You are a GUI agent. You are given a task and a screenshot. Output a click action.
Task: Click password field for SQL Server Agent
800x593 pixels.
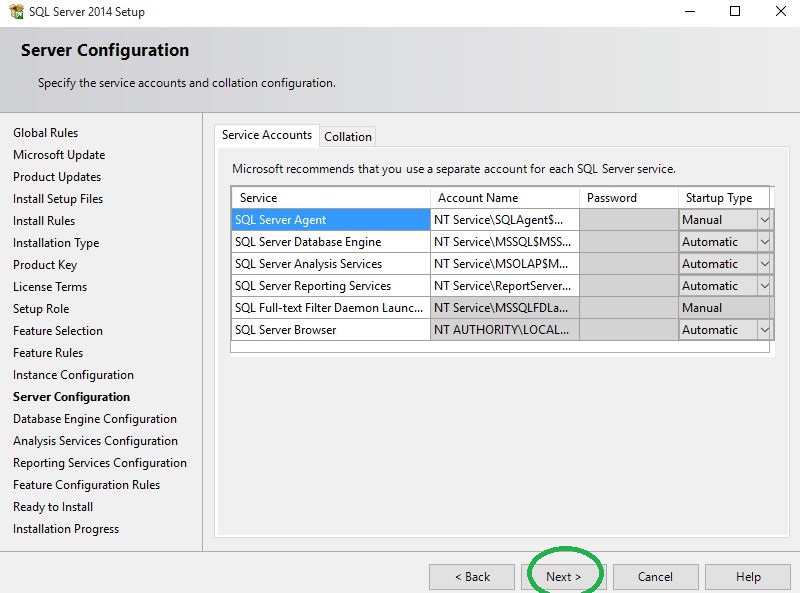point(629,220)
